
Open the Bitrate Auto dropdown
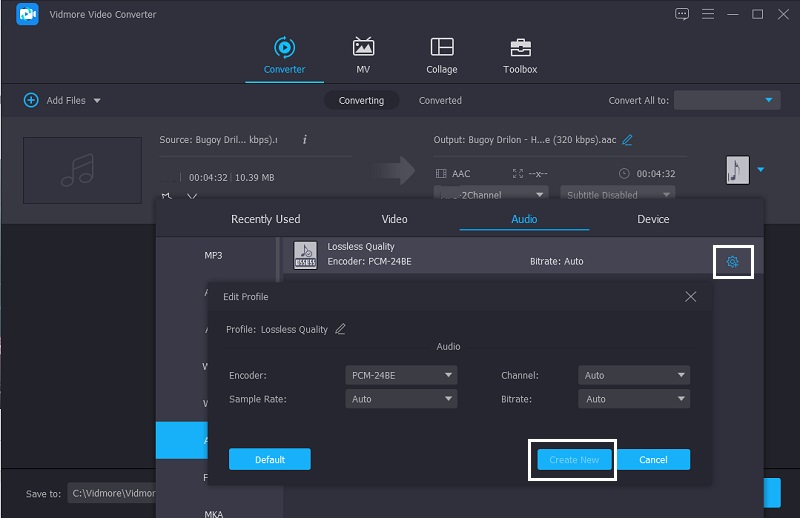click(634, 399)
